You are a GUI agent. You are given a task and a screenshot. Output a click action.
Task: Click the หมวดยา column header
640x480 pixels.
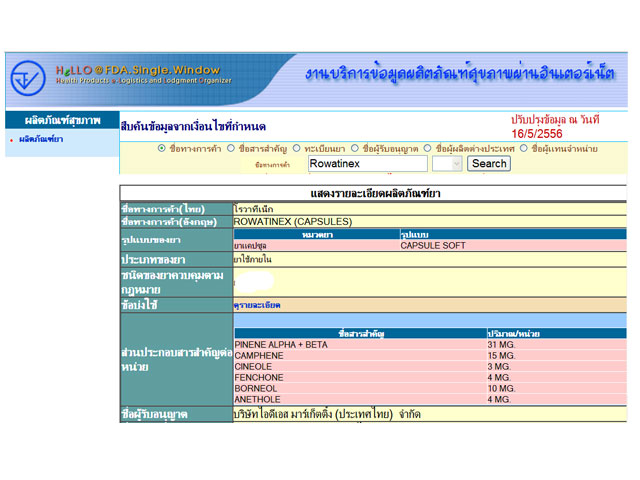point(317,235)
